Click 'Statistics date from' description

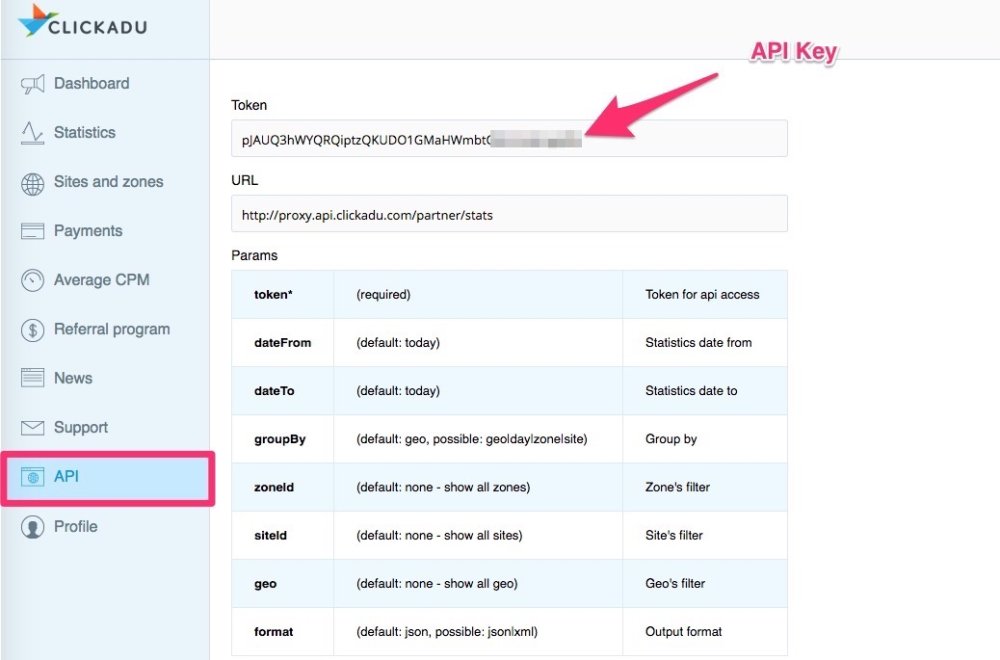[x=698, y=343]
